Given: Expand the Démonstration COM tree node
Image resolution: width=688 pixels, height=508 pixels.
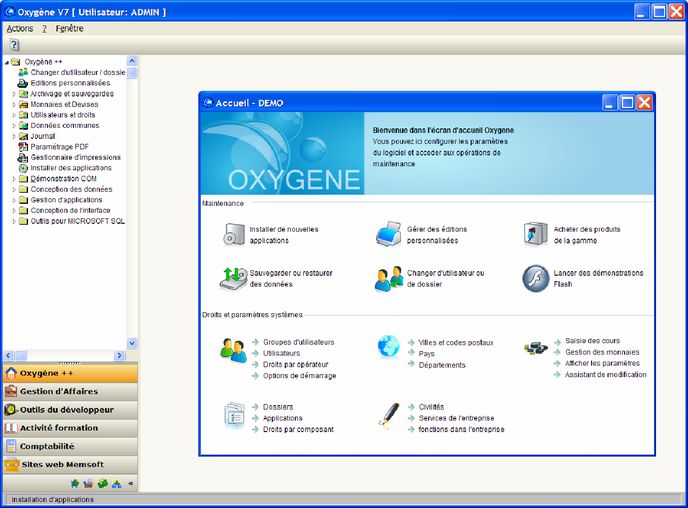Looking at the screenshot, I should tap(14, 179).
